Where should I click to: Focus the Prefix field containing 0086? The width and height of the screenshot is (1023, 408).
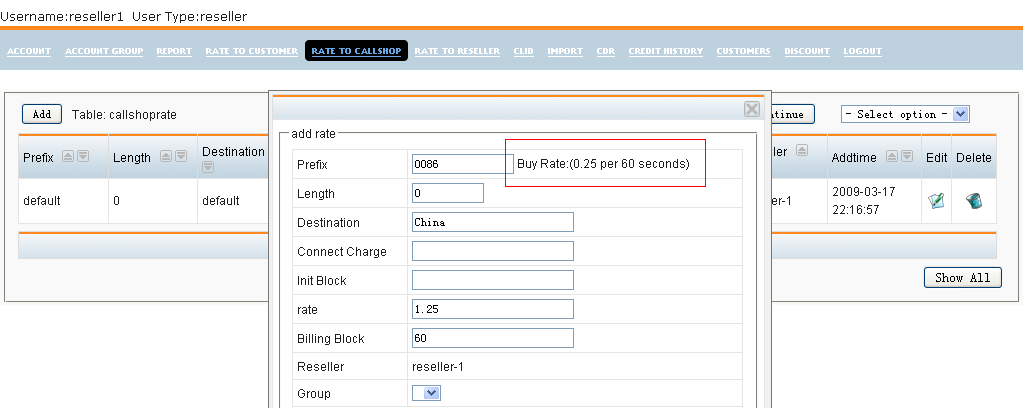(463, 164)
